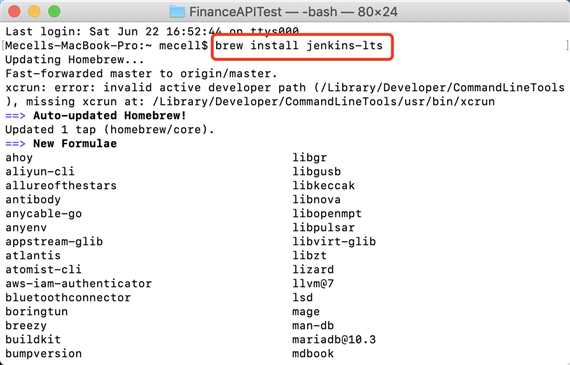Click the formula name 'aws-iam-authenticator'
Screen dimensions: 570x365
point(78,284)
